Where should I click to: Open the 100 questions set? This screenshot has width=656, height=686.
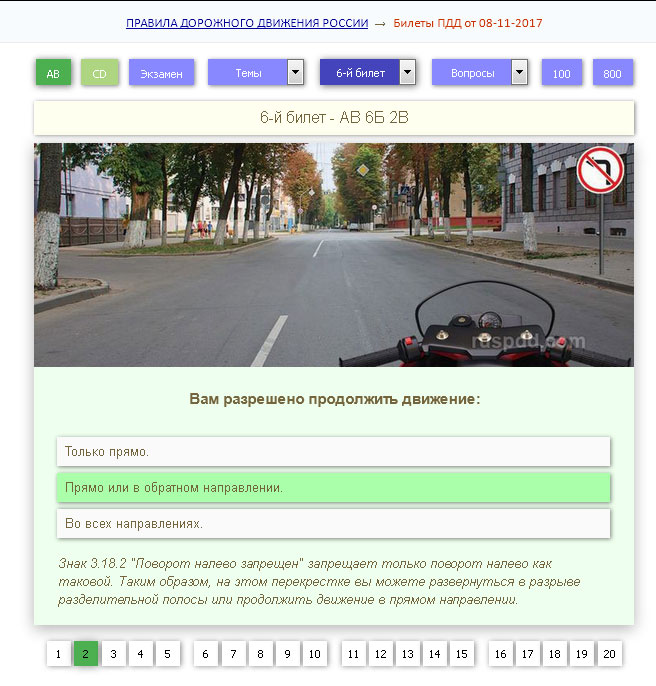pos(561,73)
